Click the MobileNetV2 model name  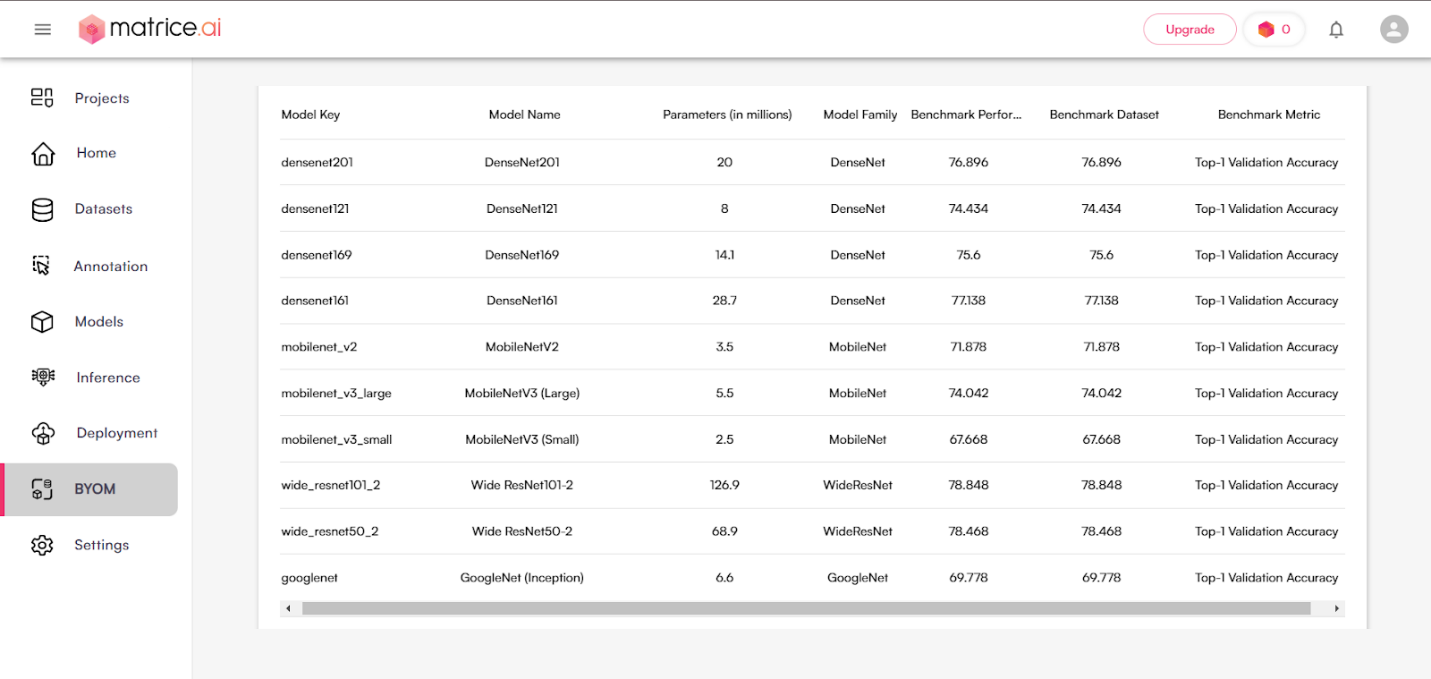[x=522, y=347]
